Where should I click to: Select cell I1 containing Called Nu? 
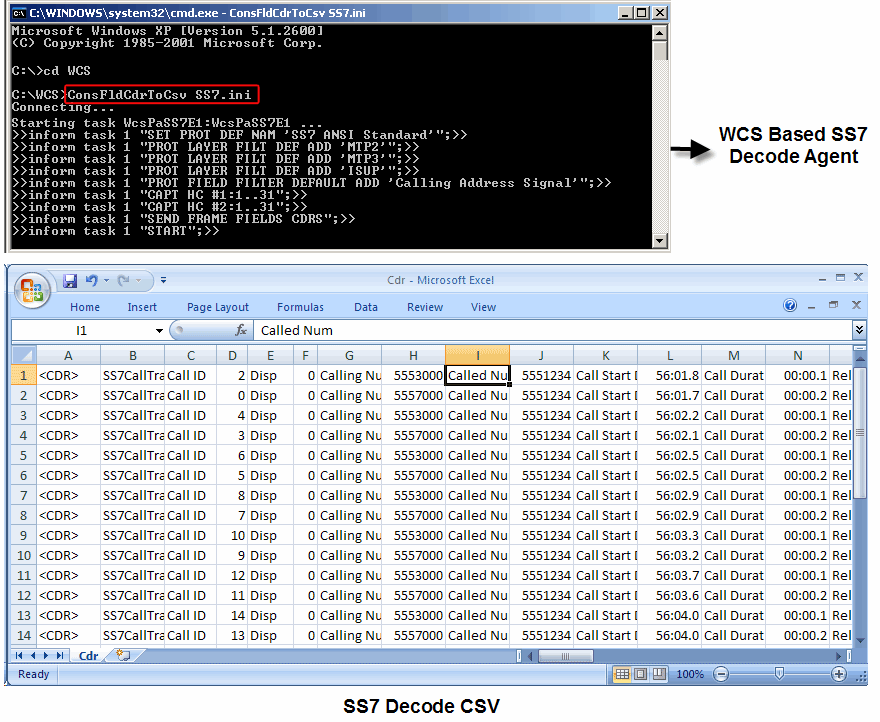478,375
